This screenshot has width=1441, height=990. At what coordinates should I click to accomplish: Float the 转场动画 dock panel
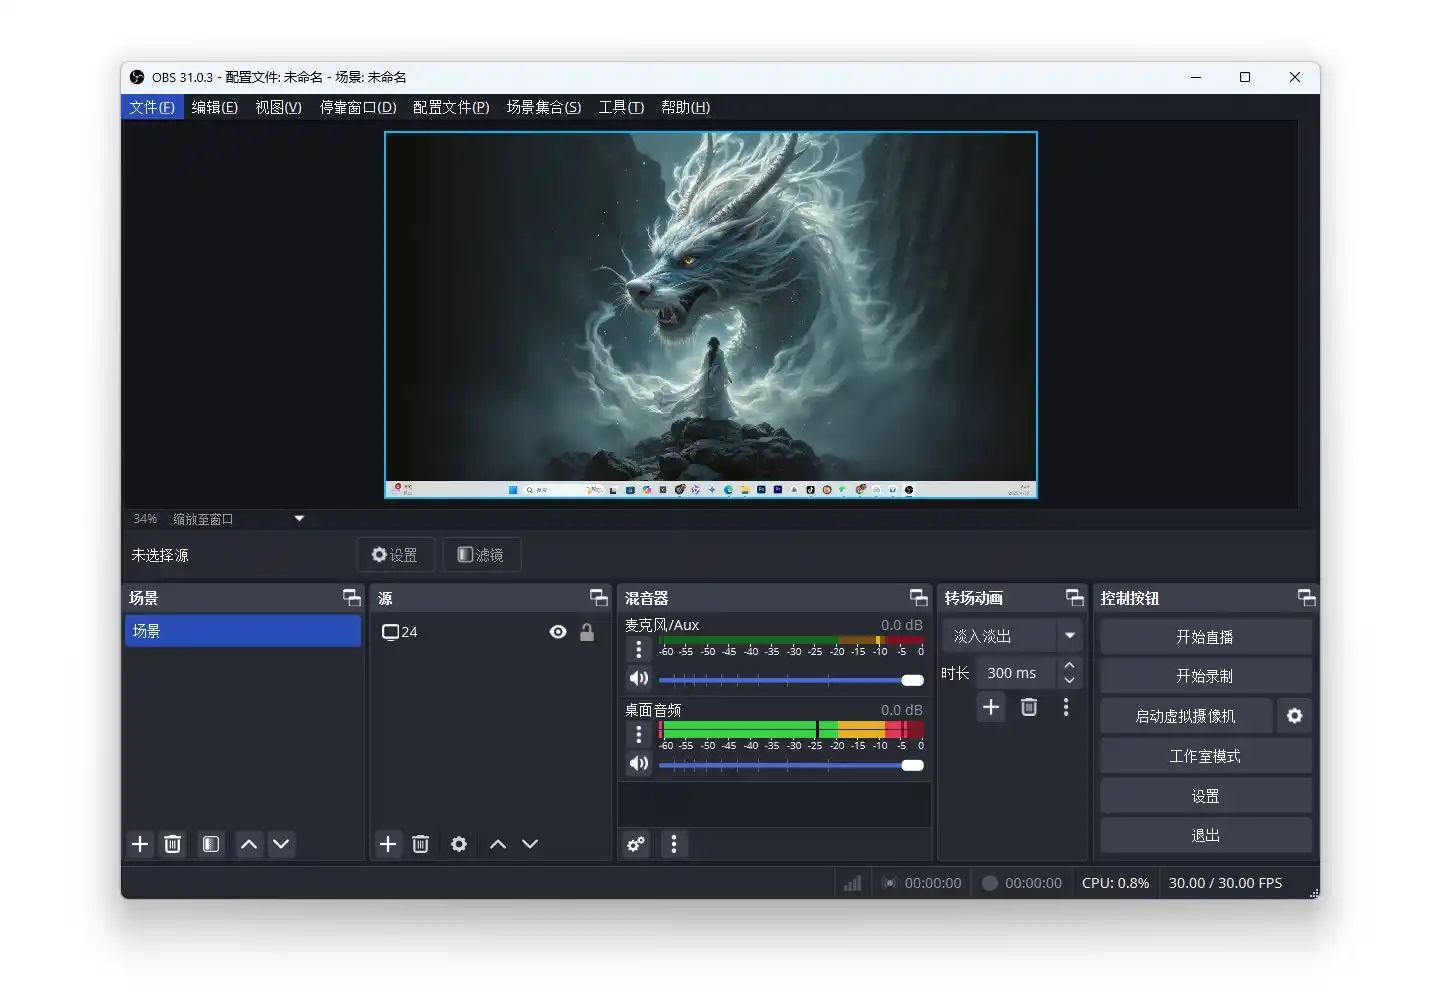click(1075, 598)
